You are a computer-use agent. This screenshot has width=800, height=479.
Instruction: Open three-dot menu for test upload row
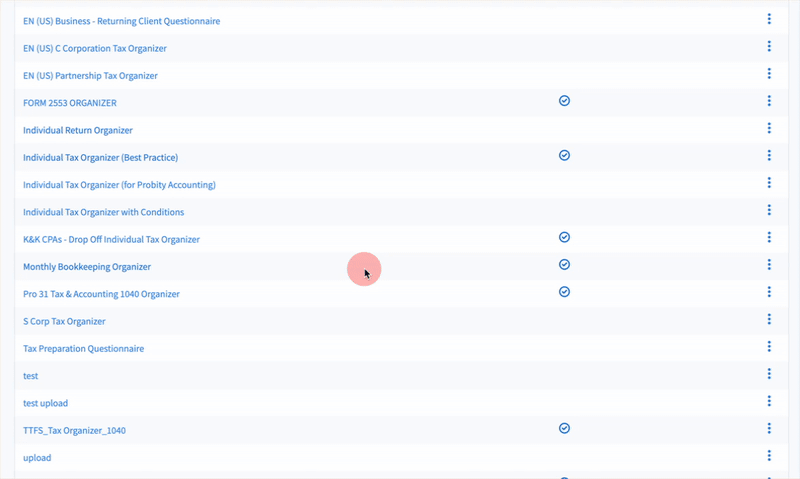pyautogui.click(x=769, y=401)
